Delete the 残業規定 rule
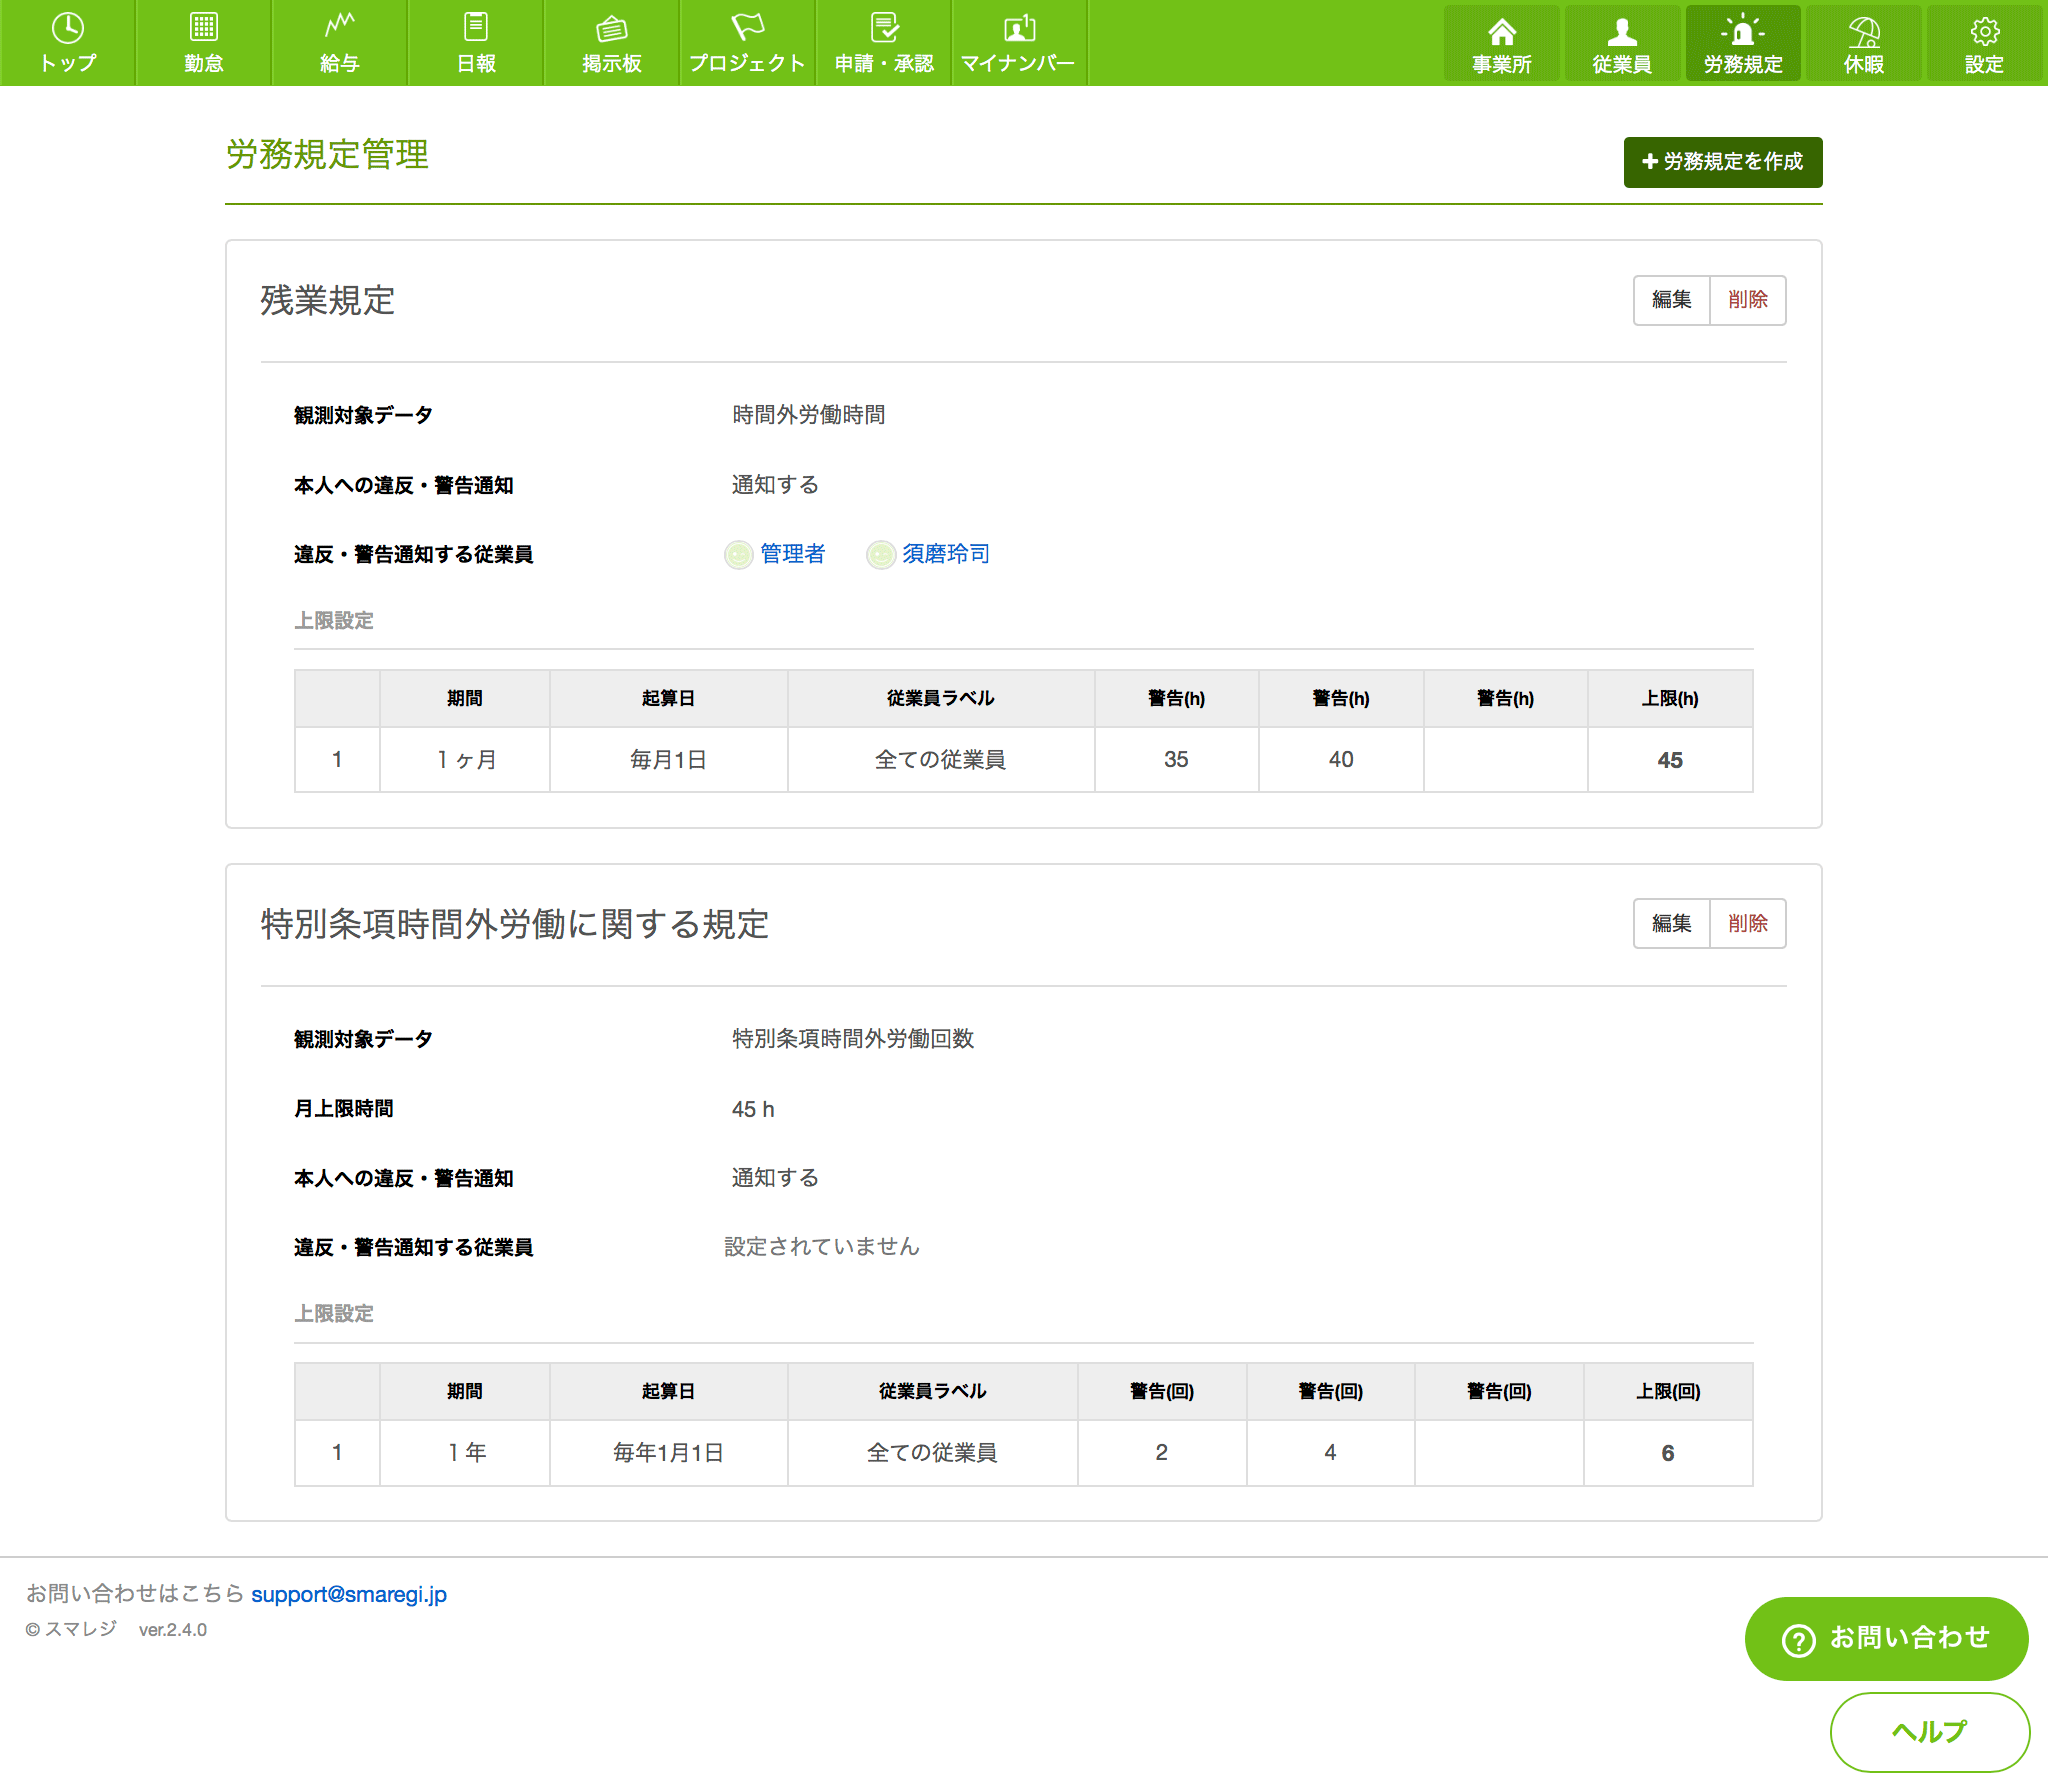Image resolution: width=2048 pixels, height=1781 pixels. 1747,300
